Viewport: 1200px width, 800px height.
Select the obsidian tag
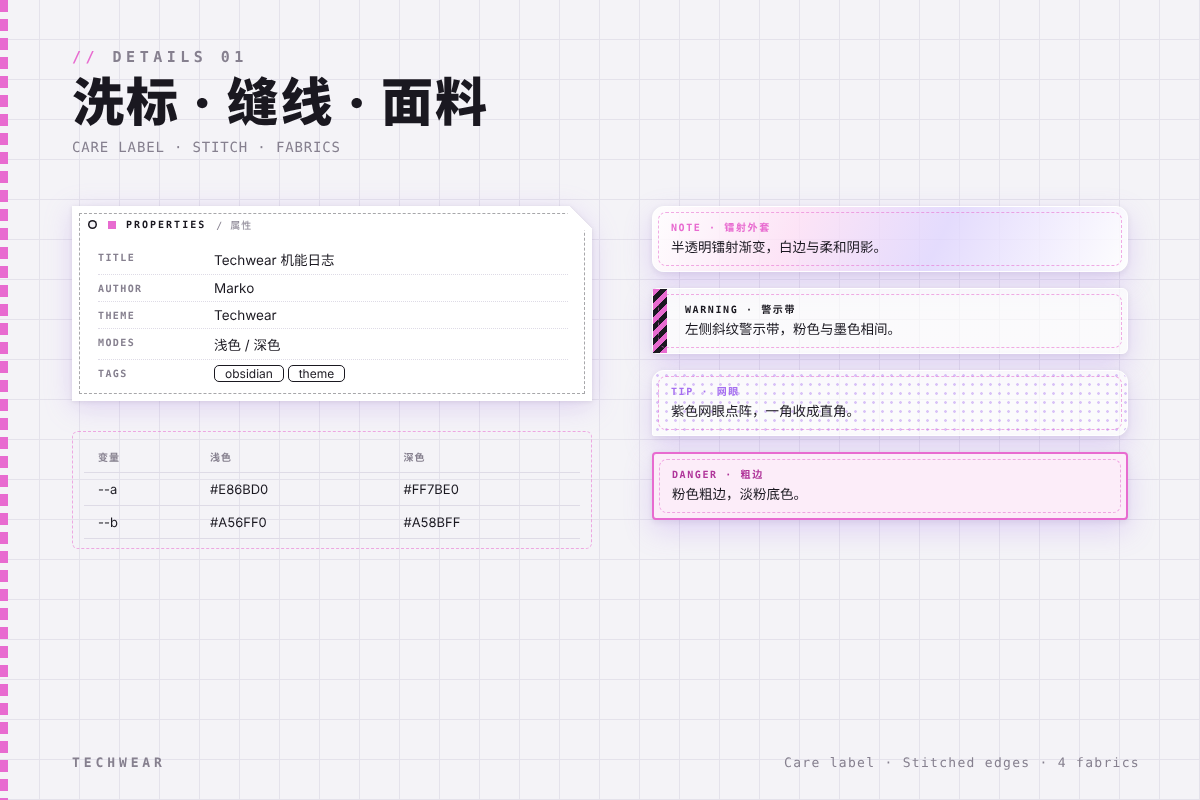coord(249,374)
